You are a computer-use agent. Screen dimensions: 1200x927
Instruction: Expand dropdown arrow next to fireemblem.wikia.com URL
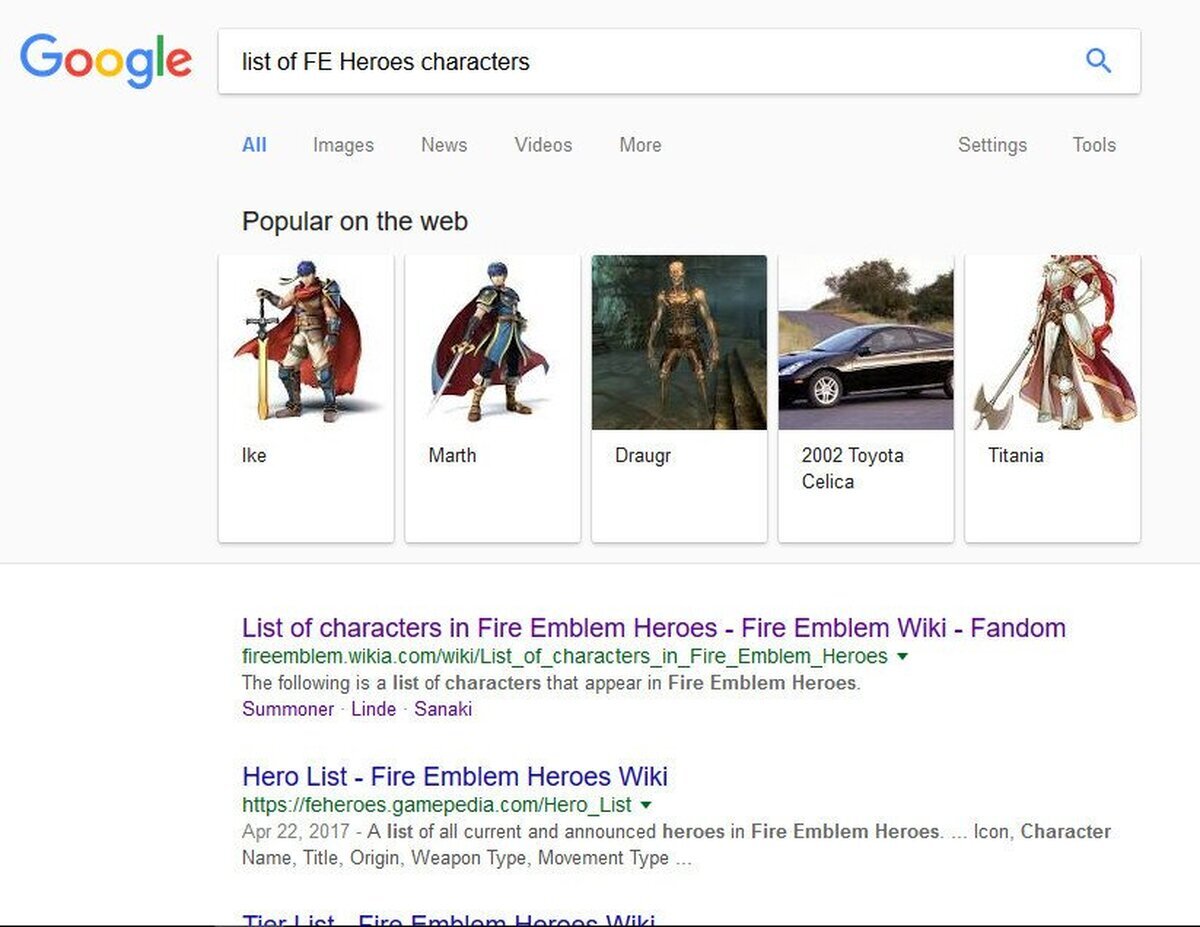click(x=903, y=657)
